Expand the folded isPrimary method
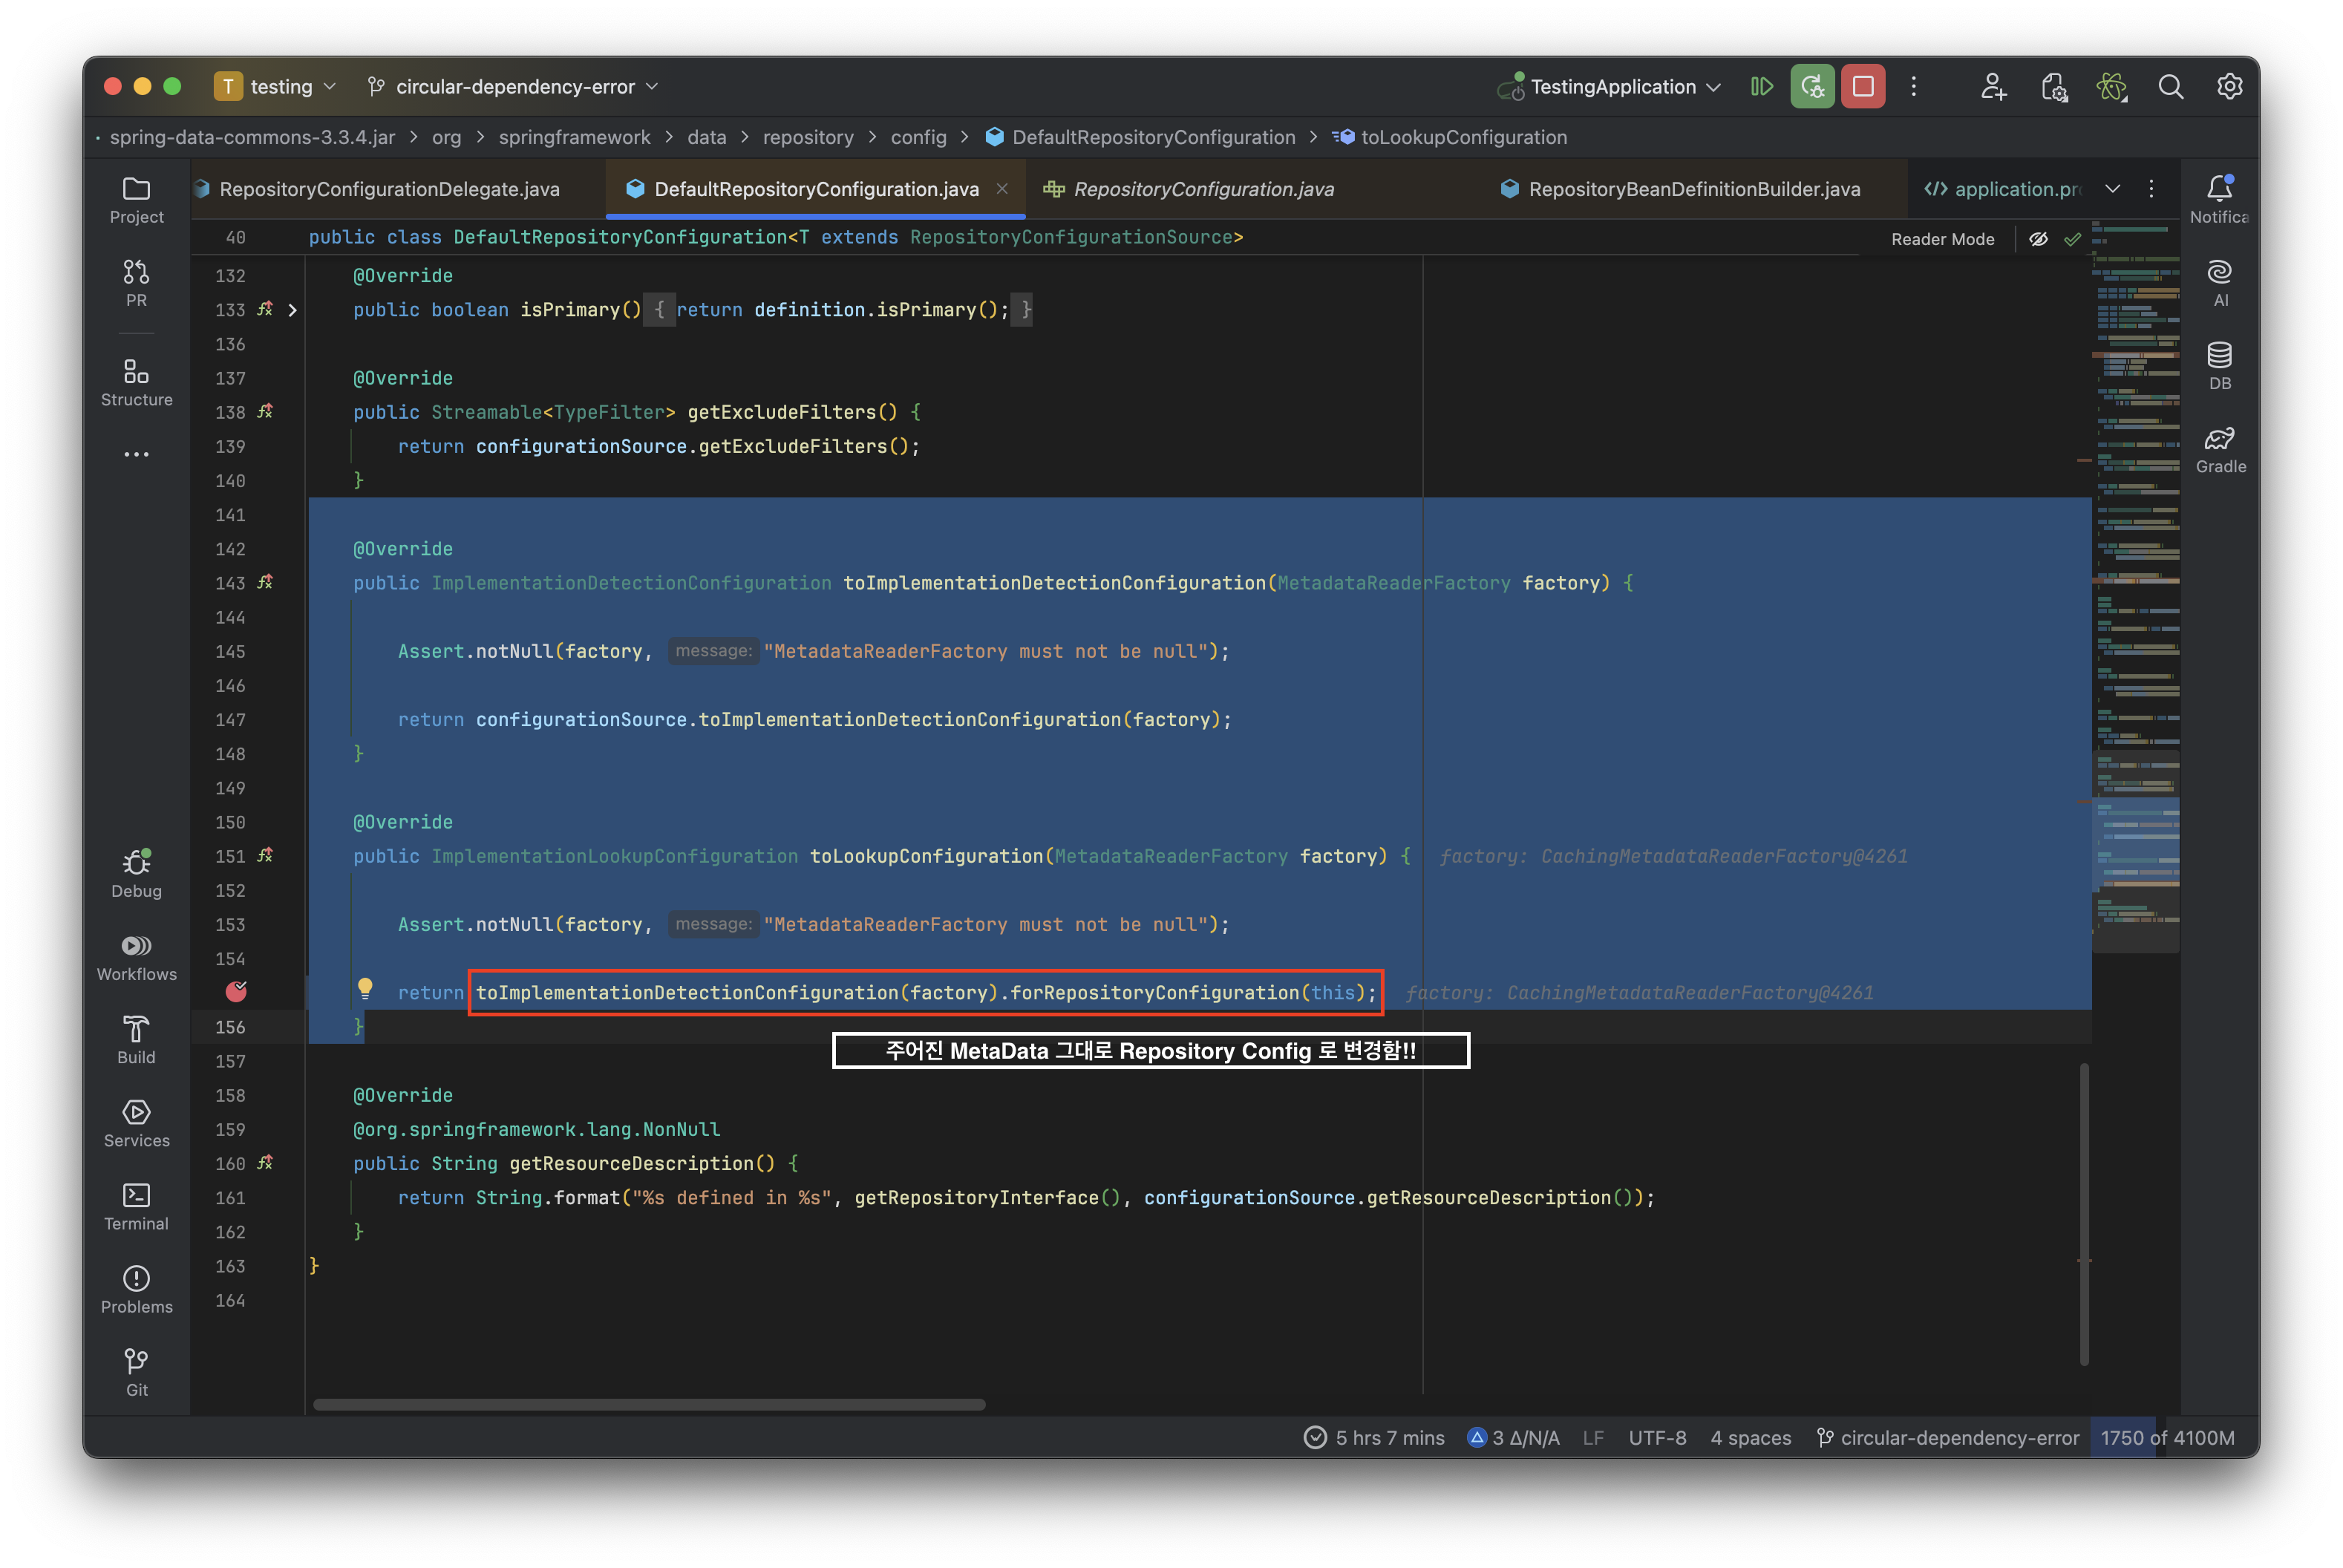2343x1568 pixels. tap(292, 310)
